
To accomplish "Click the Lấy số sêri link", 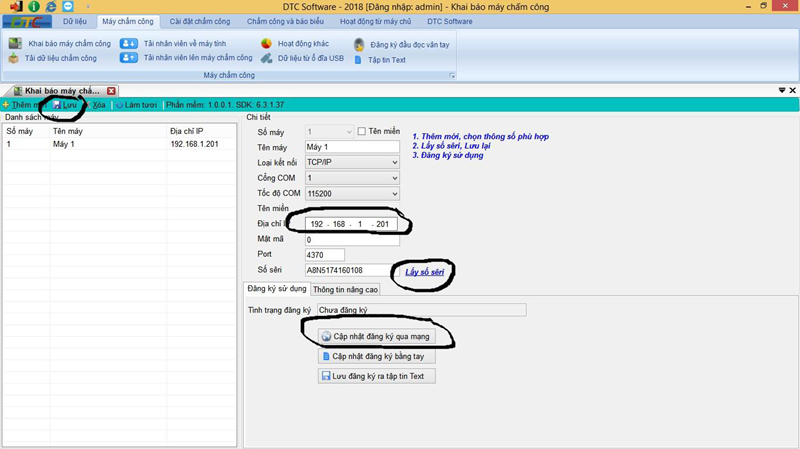I will click(424, 272).
